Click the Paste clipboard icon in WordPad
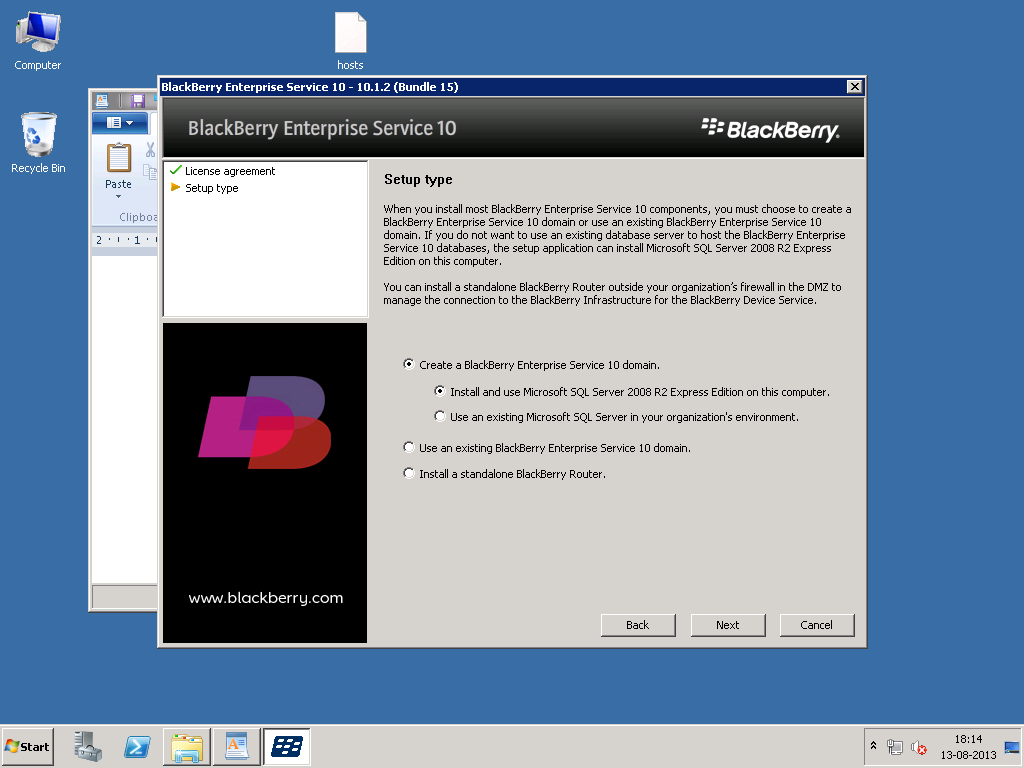 [x=118, y=158]
